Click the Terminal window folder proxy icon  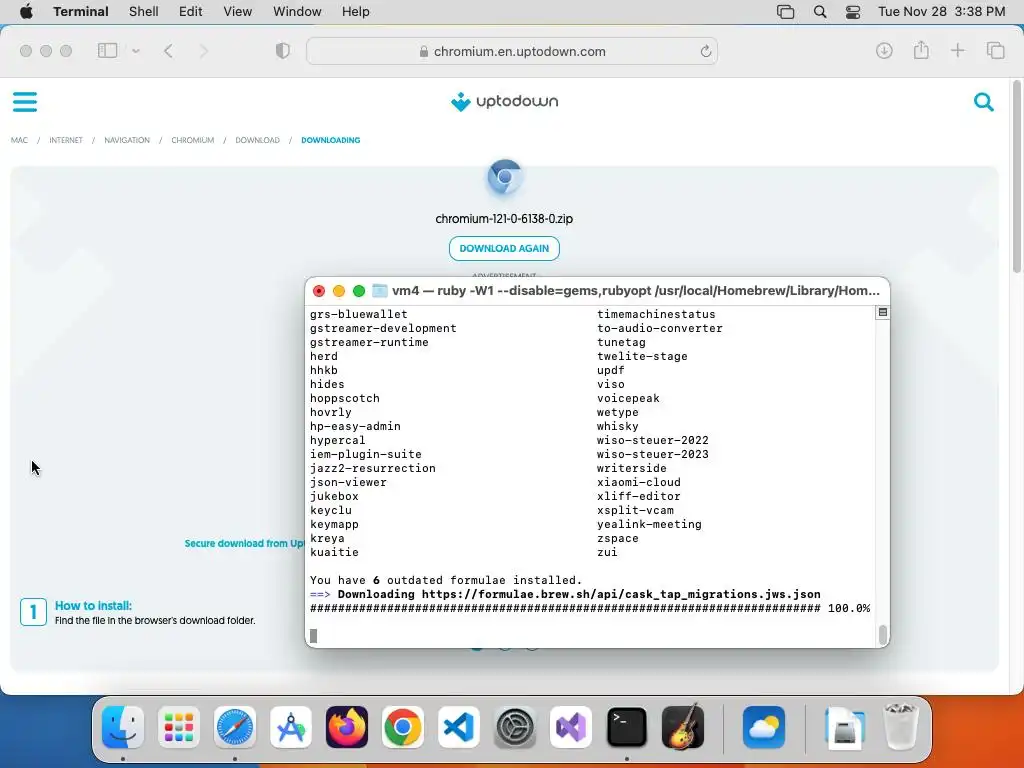[379, 291]
